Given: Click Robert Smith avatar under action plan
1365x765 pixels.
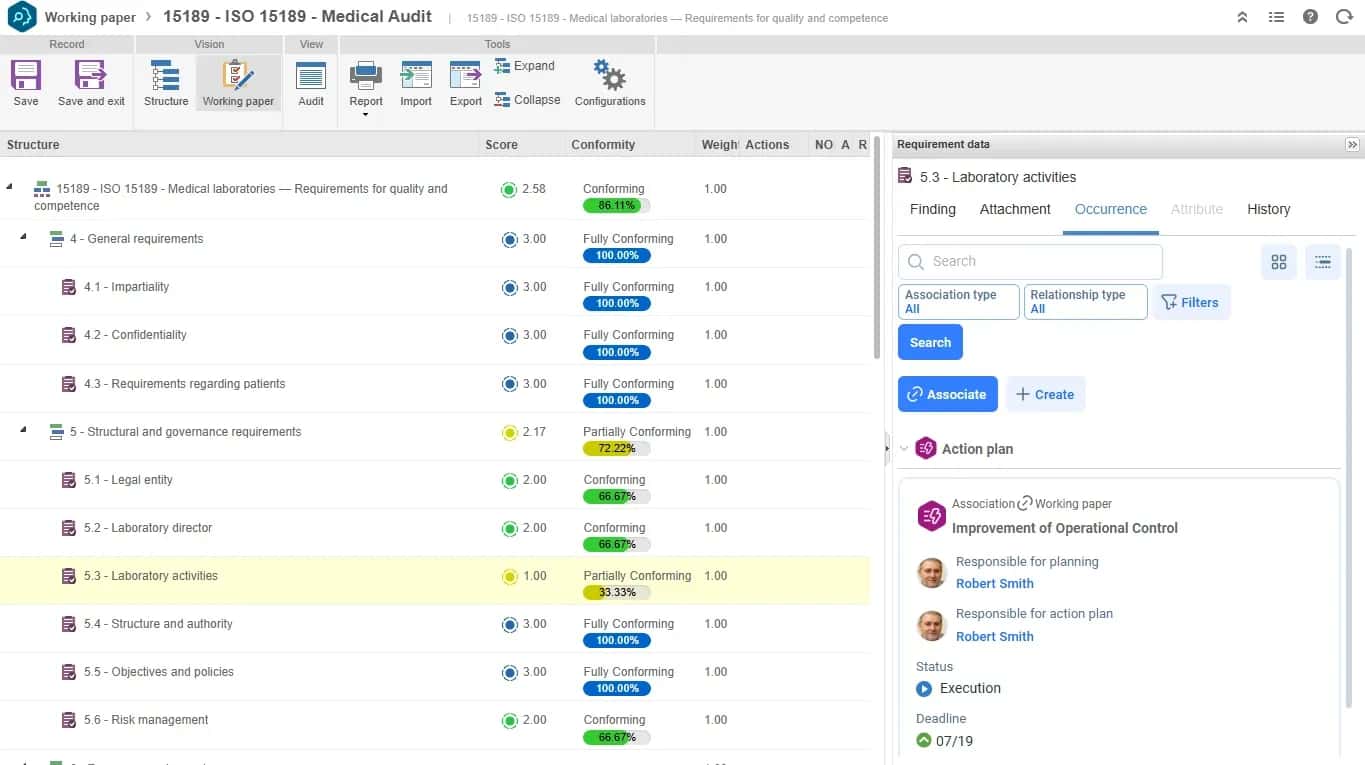Looking at the screenshot, I should click(x=932, y=625).
